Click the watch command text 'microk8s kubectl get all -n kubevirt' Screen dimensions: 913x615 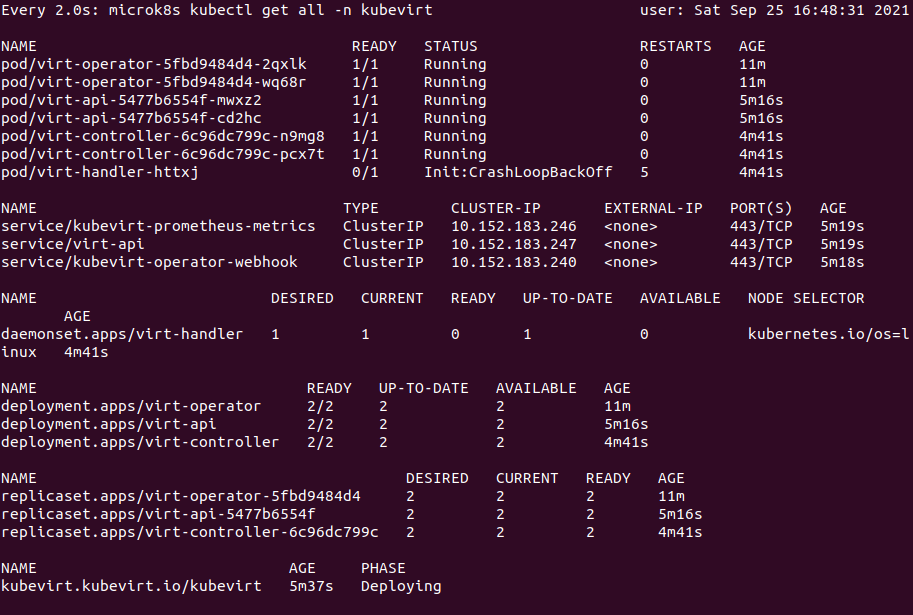[x=271, y=10]
